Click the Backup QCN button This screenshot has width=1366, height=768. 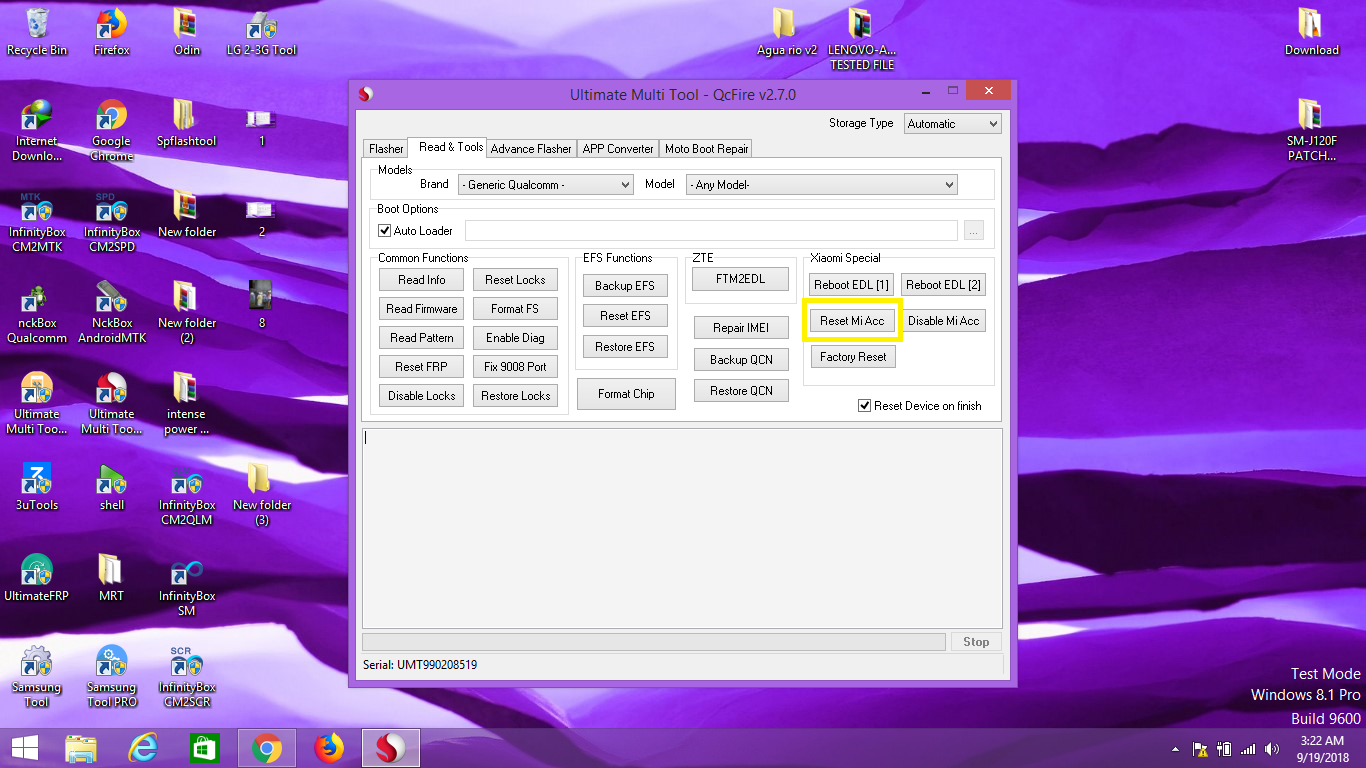tap(741, 360)
